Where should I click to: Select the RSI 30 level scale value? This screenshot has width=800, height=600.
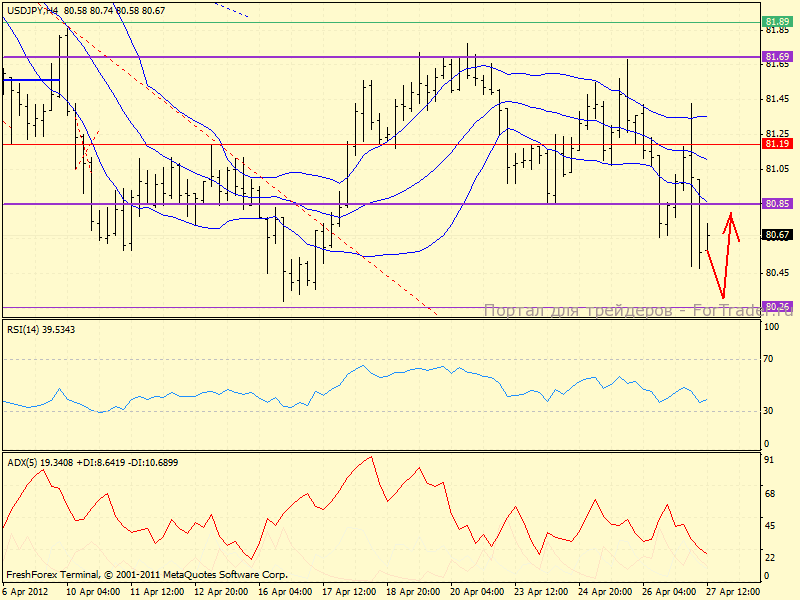770,411
